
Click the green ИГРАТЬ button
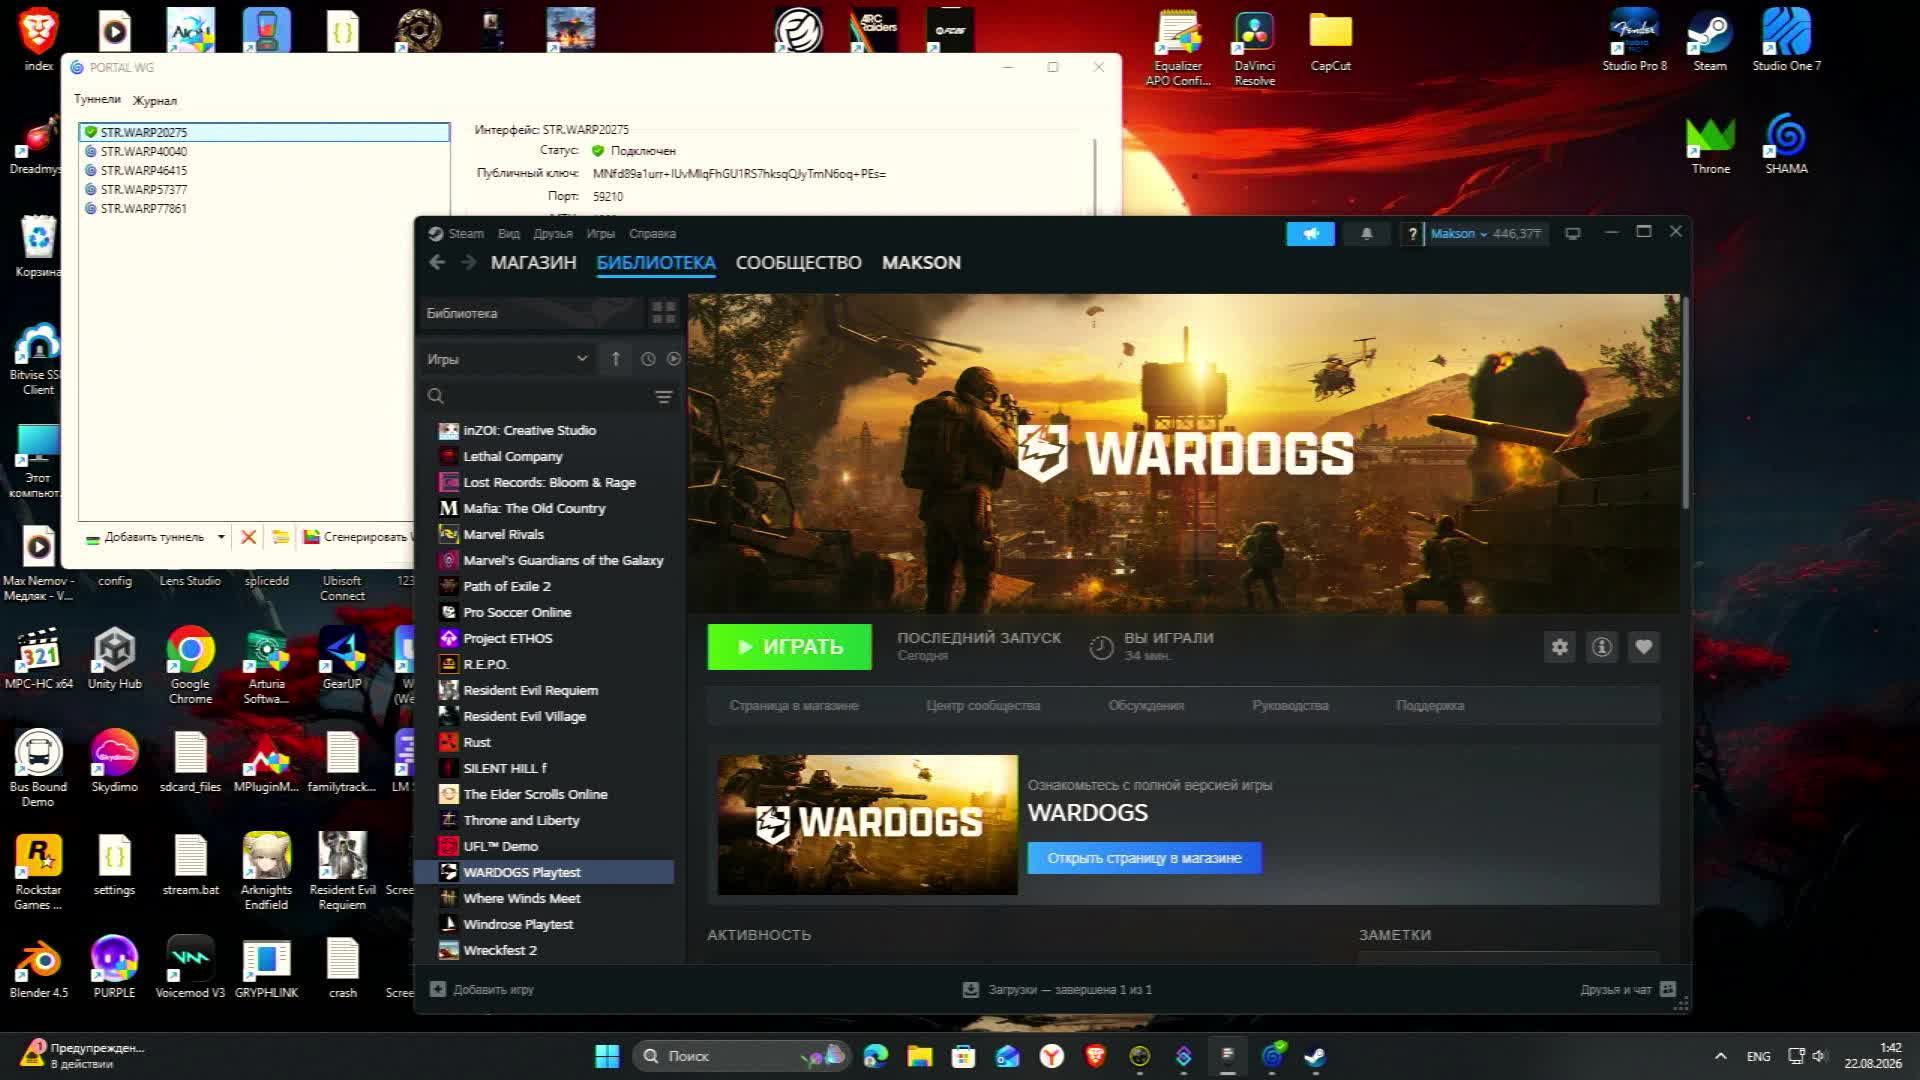pos(790,647)
